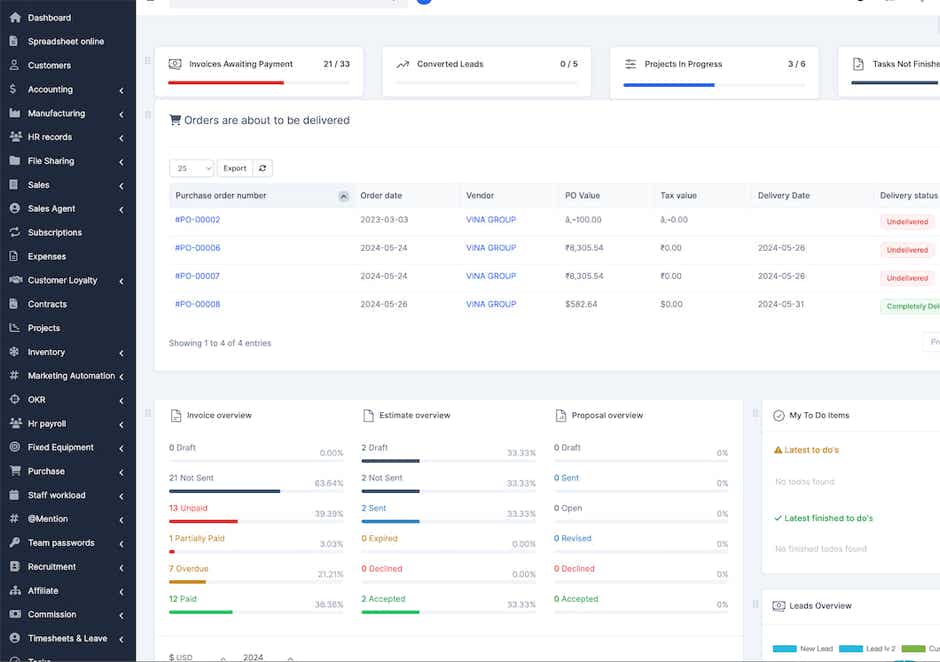Viewport: 940px width, 662px height.
Task: Click the shopping cart icon beside Orders heading
Action: pos(174,119)
